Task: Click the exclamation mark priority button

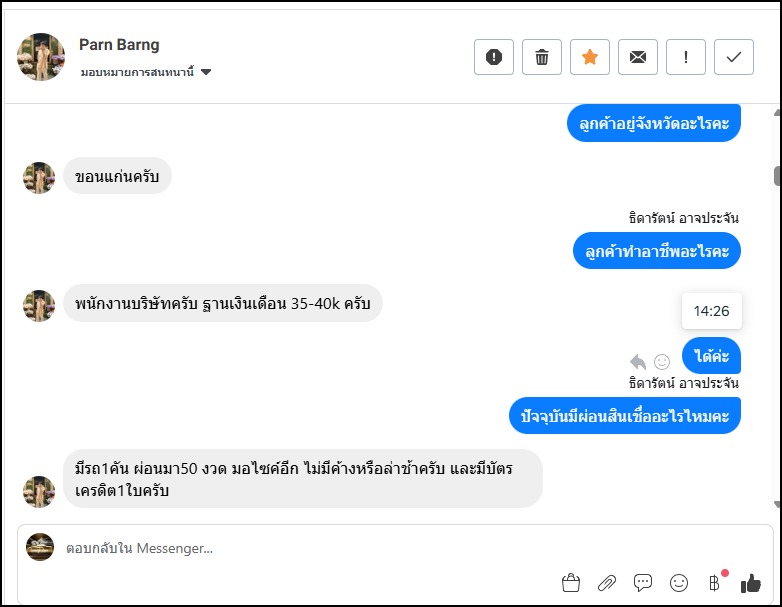Action: coord(686,57)
